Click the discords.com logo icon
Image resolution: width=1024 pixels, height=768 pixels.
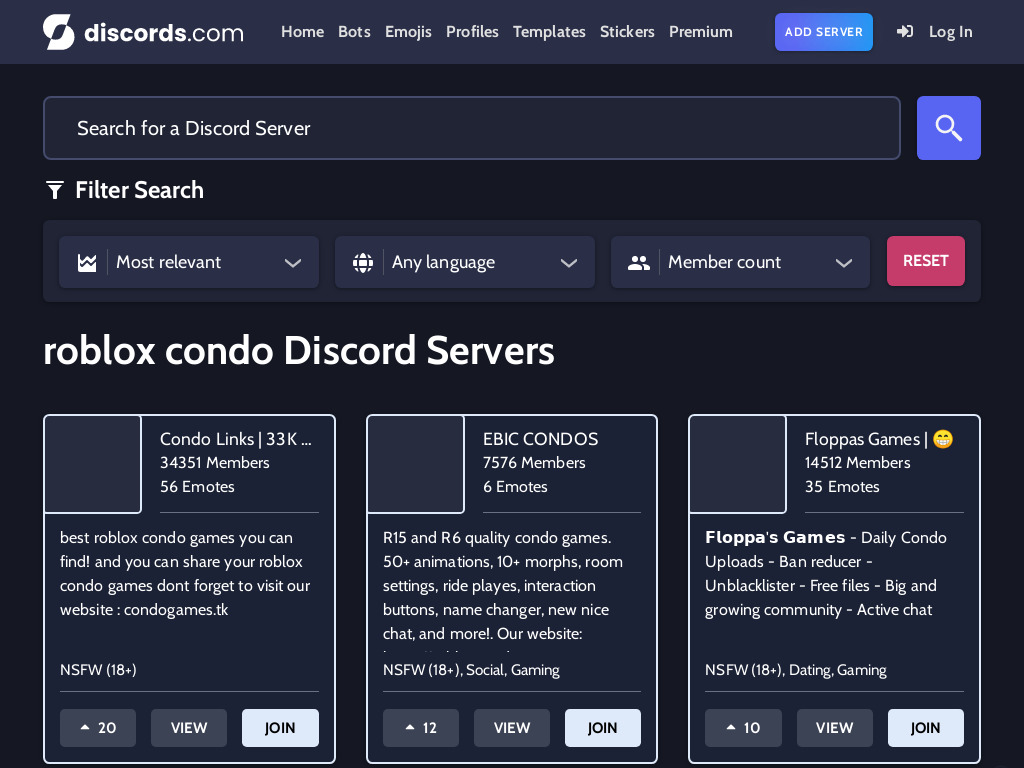click(59, 31)
